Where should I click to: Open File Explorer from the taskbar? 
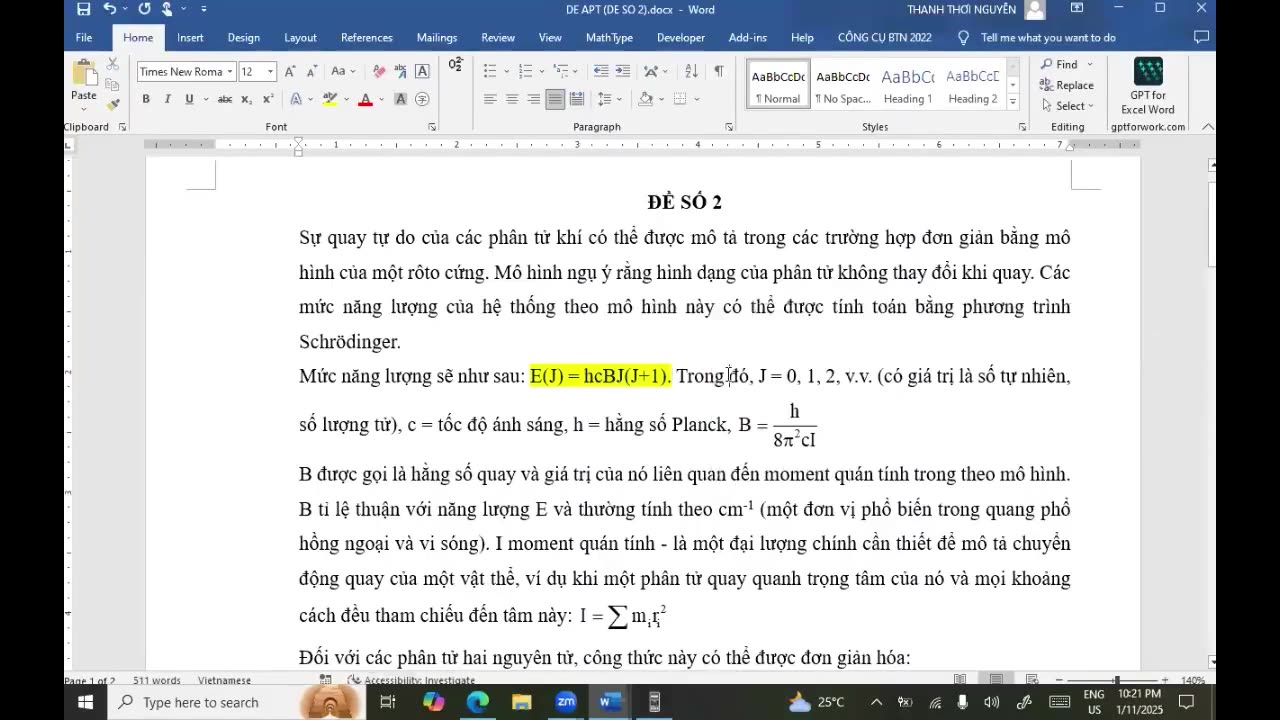(x=522, y=702)
